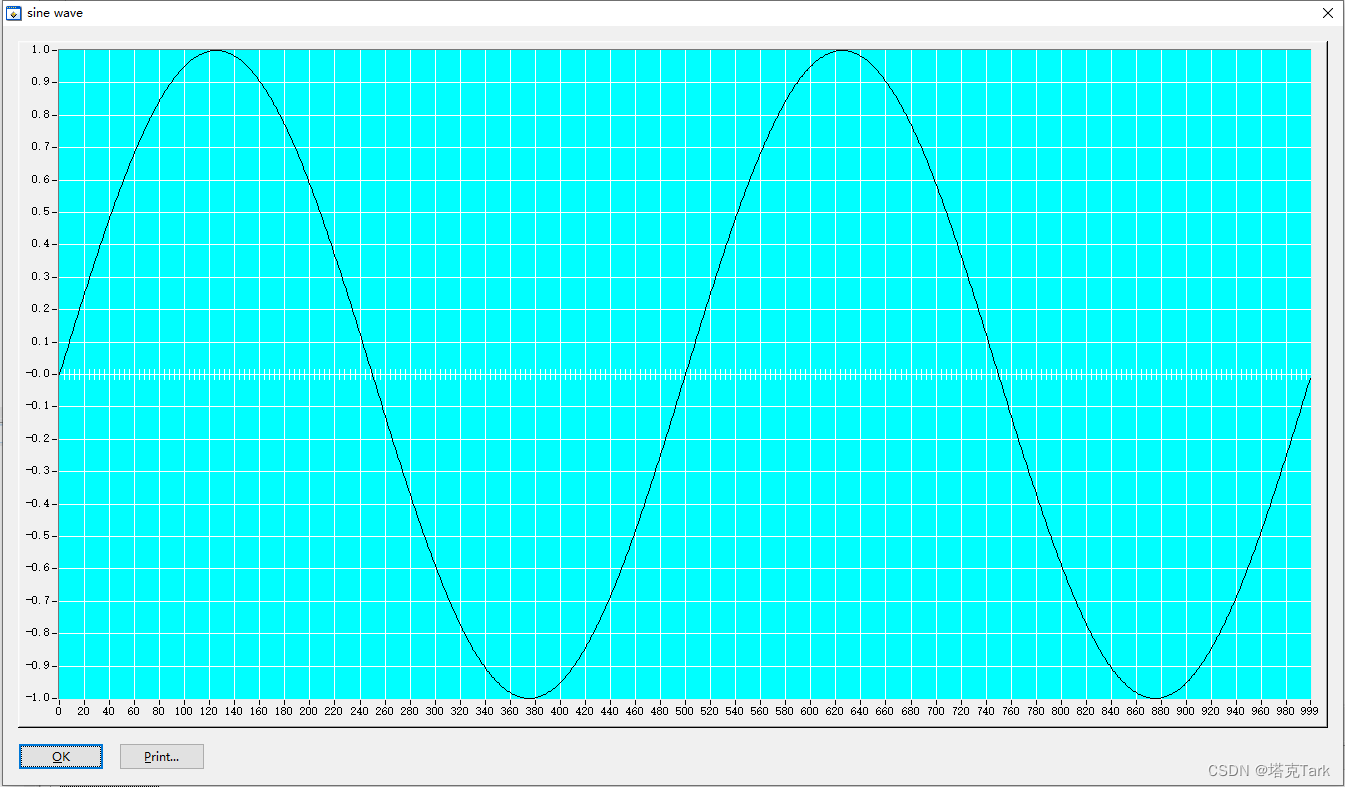Select y-axis label -0.9
Screen dimensions: 1345x787
pyautogui.click(x=37, y=665)
